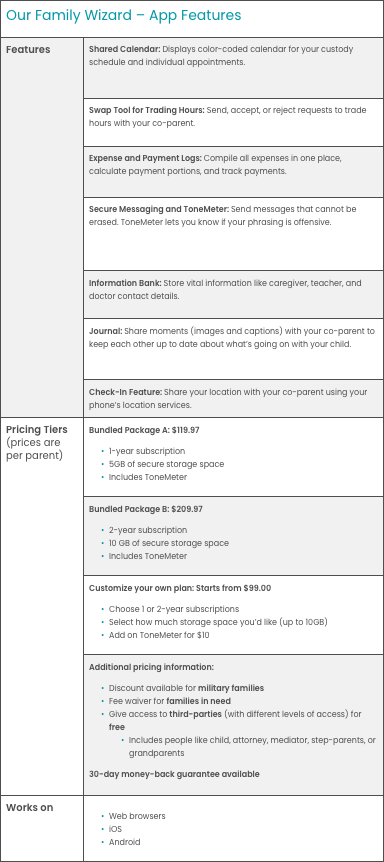The width and height of the screenshot is (384, 862).
Task: Click 'Add on ToneMeter for $10' bullet
Action: pyautogui.click(x=159, y=636)
